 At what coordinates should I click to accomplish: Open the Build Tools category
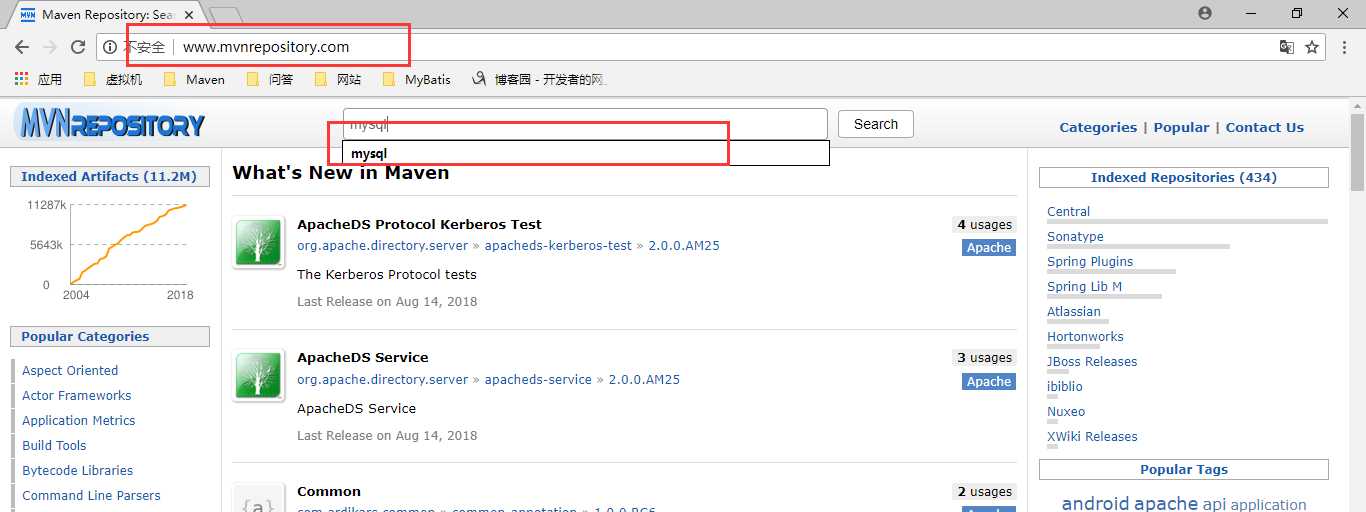(54, 445)
